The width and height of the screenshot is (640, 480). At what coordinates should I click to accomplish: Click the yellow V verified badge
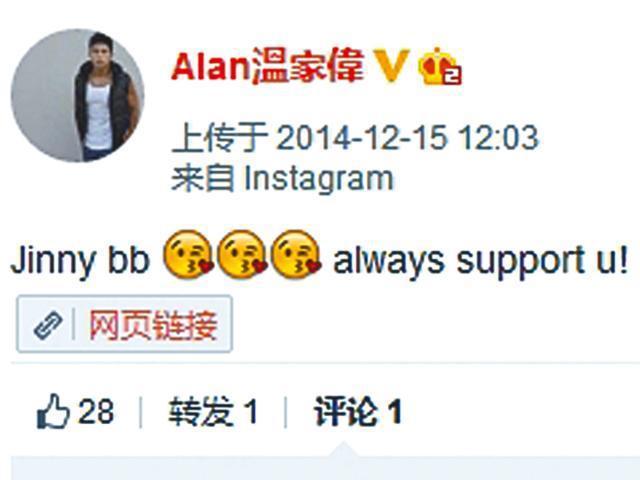click(391, 65)
